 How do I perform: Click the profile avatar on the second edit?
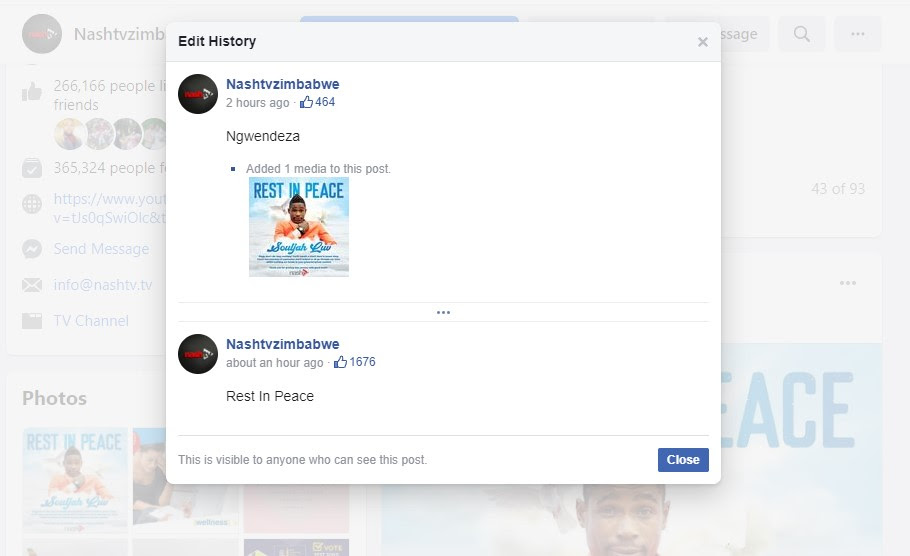(198, 354)
